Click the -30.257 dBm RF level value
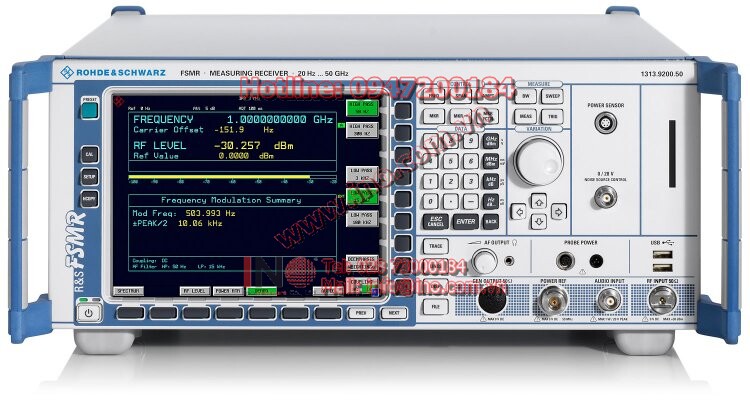The image size is (750, 400). (x=254, y=145)
